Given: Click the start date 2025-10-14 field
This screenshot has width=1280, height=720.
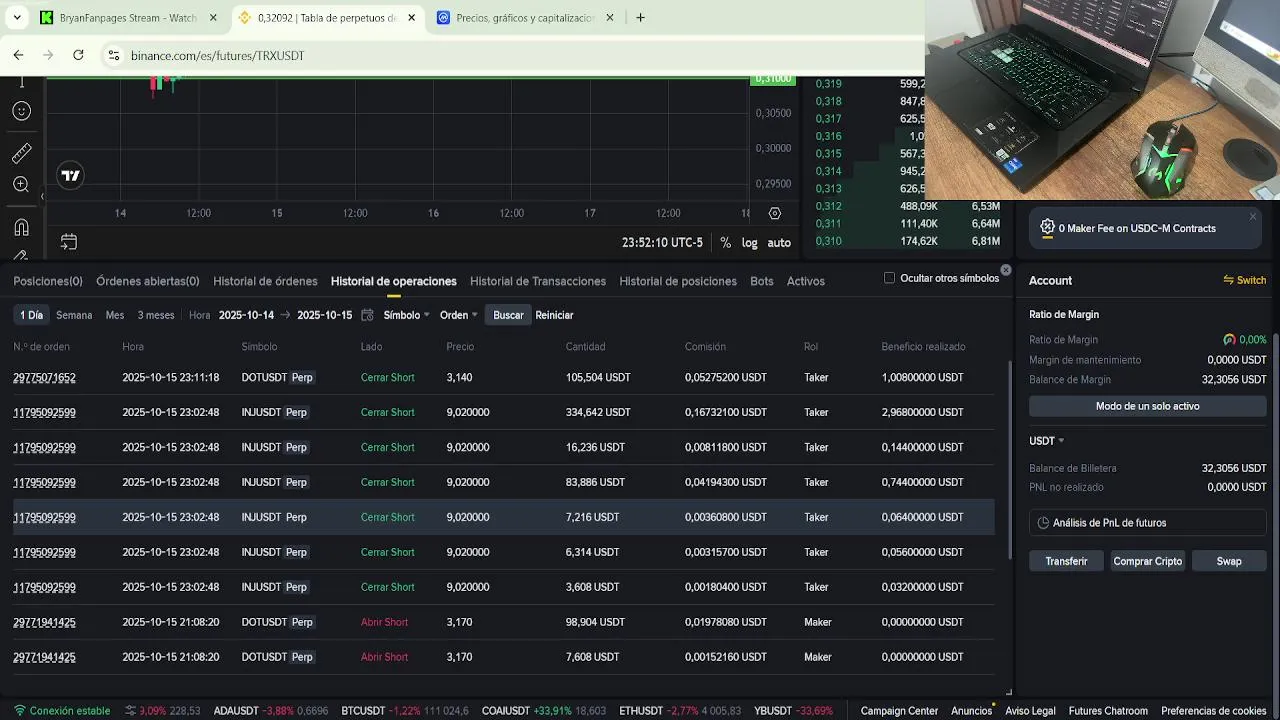Looking at the screenshot, I should (x=246, y=315).
